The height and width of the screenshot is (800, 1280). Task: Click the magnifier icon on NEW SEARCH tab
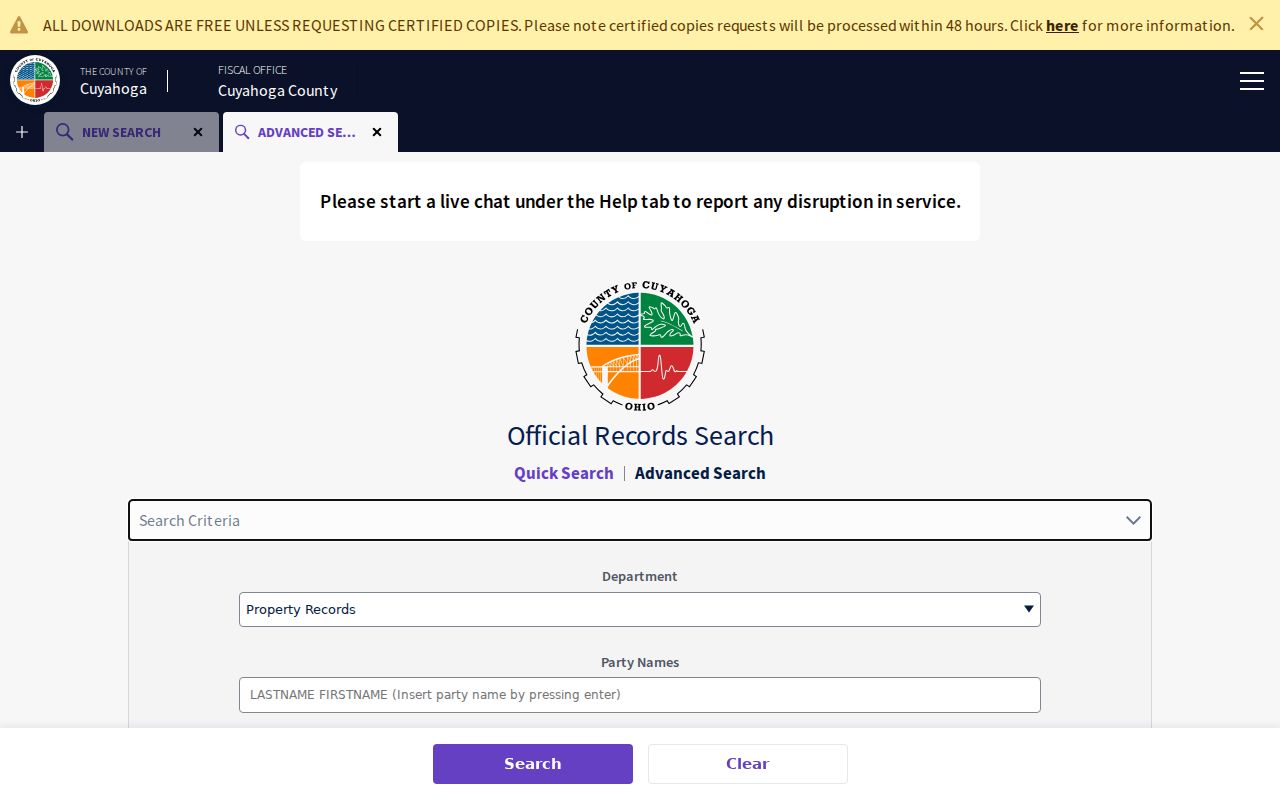pos(65,132)
